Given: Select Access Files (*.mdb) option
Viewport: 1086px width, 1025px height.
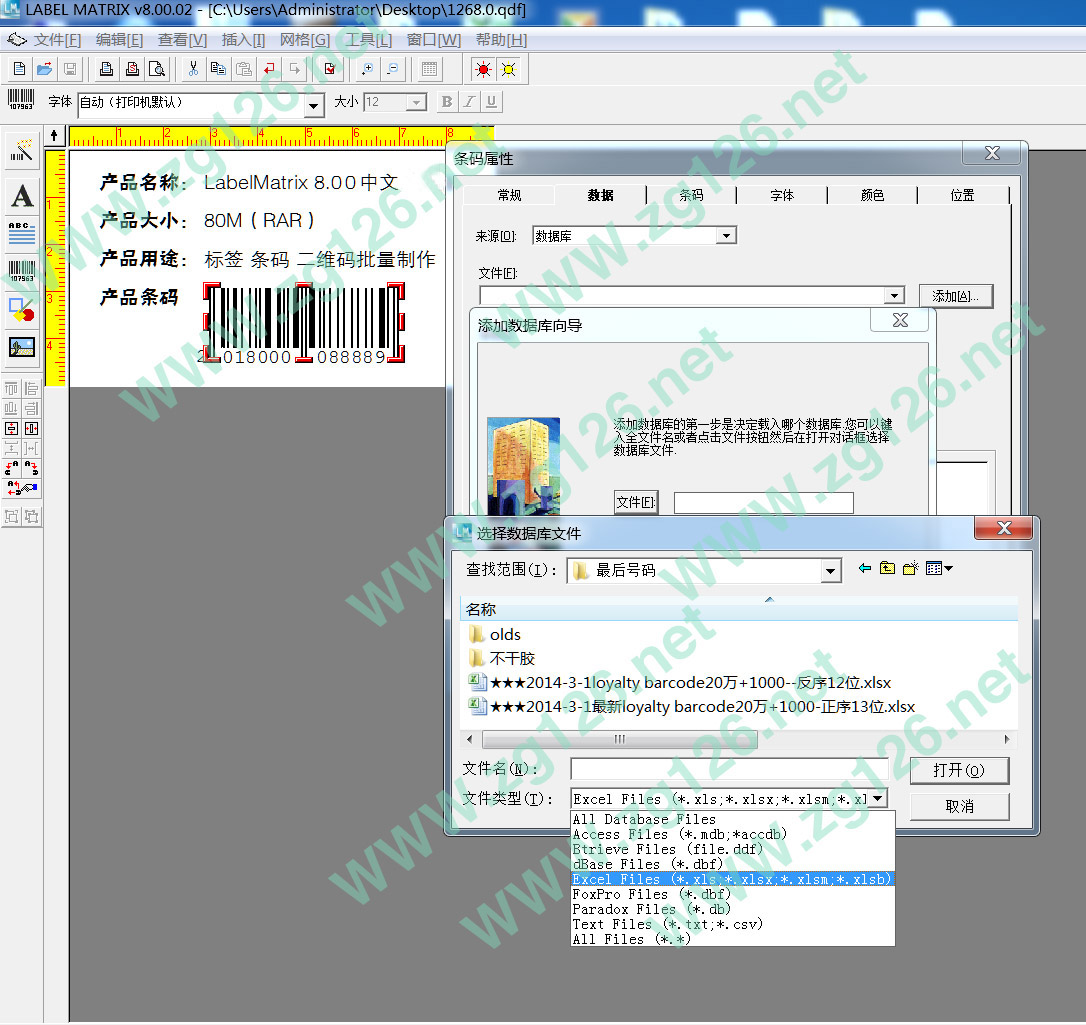Looking at the screenshot, I should tap(733, 835).
